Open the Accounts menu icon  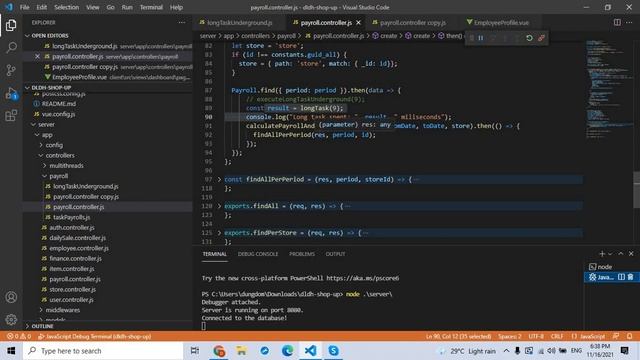pyautogui.click(x=11, y=297)
